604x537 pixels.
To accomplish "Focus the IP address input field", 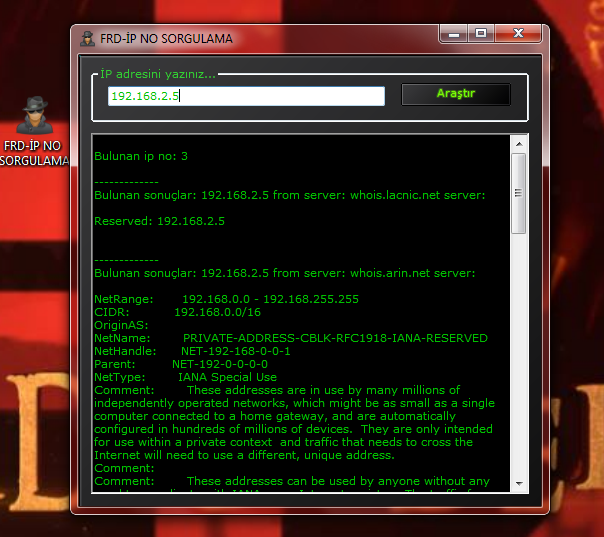I will [x=246, y=96].
